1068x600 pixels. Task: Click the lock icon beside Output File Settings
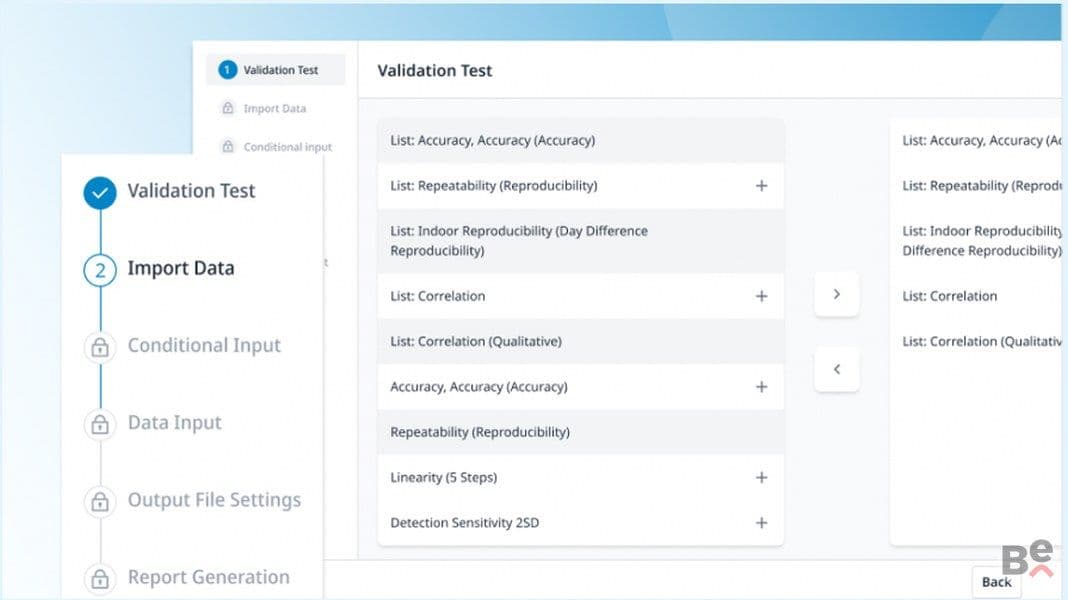[100, 502]
